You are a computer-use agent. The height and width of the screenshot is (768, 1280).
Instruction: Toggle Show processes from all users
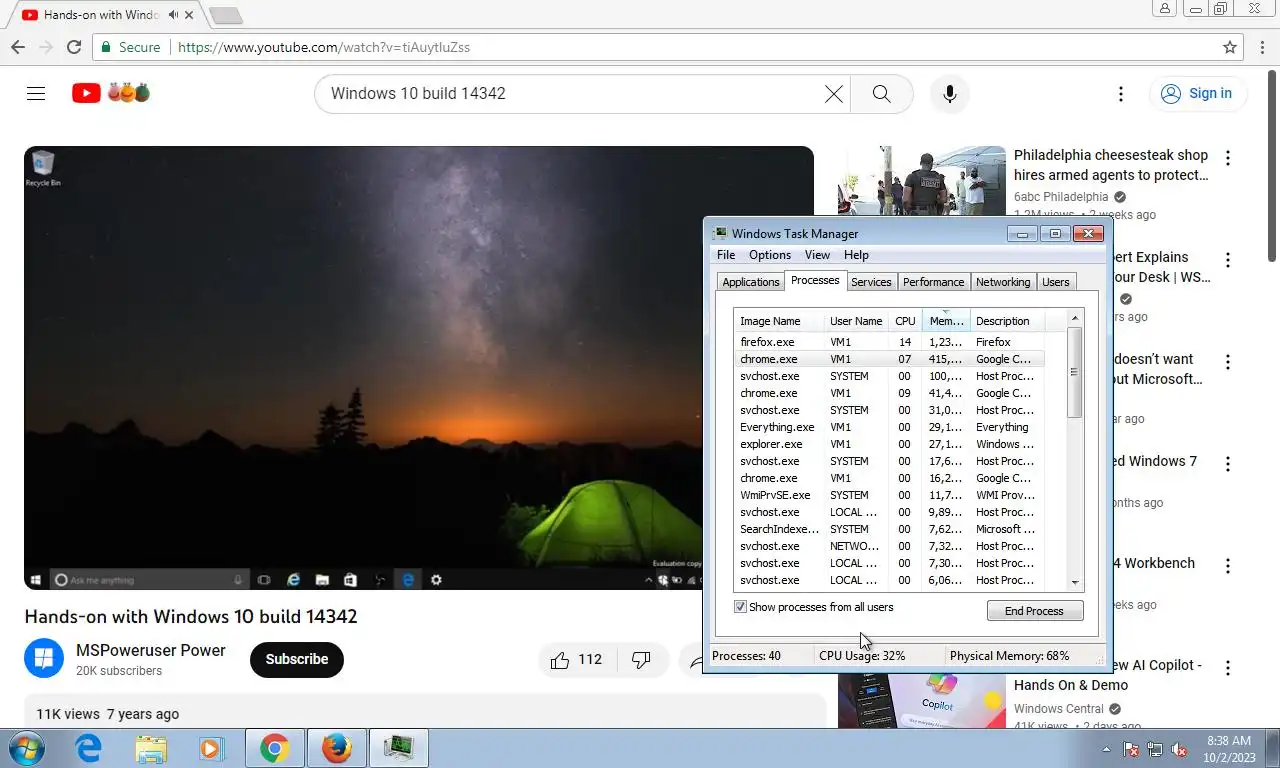(x=740, y=607)
